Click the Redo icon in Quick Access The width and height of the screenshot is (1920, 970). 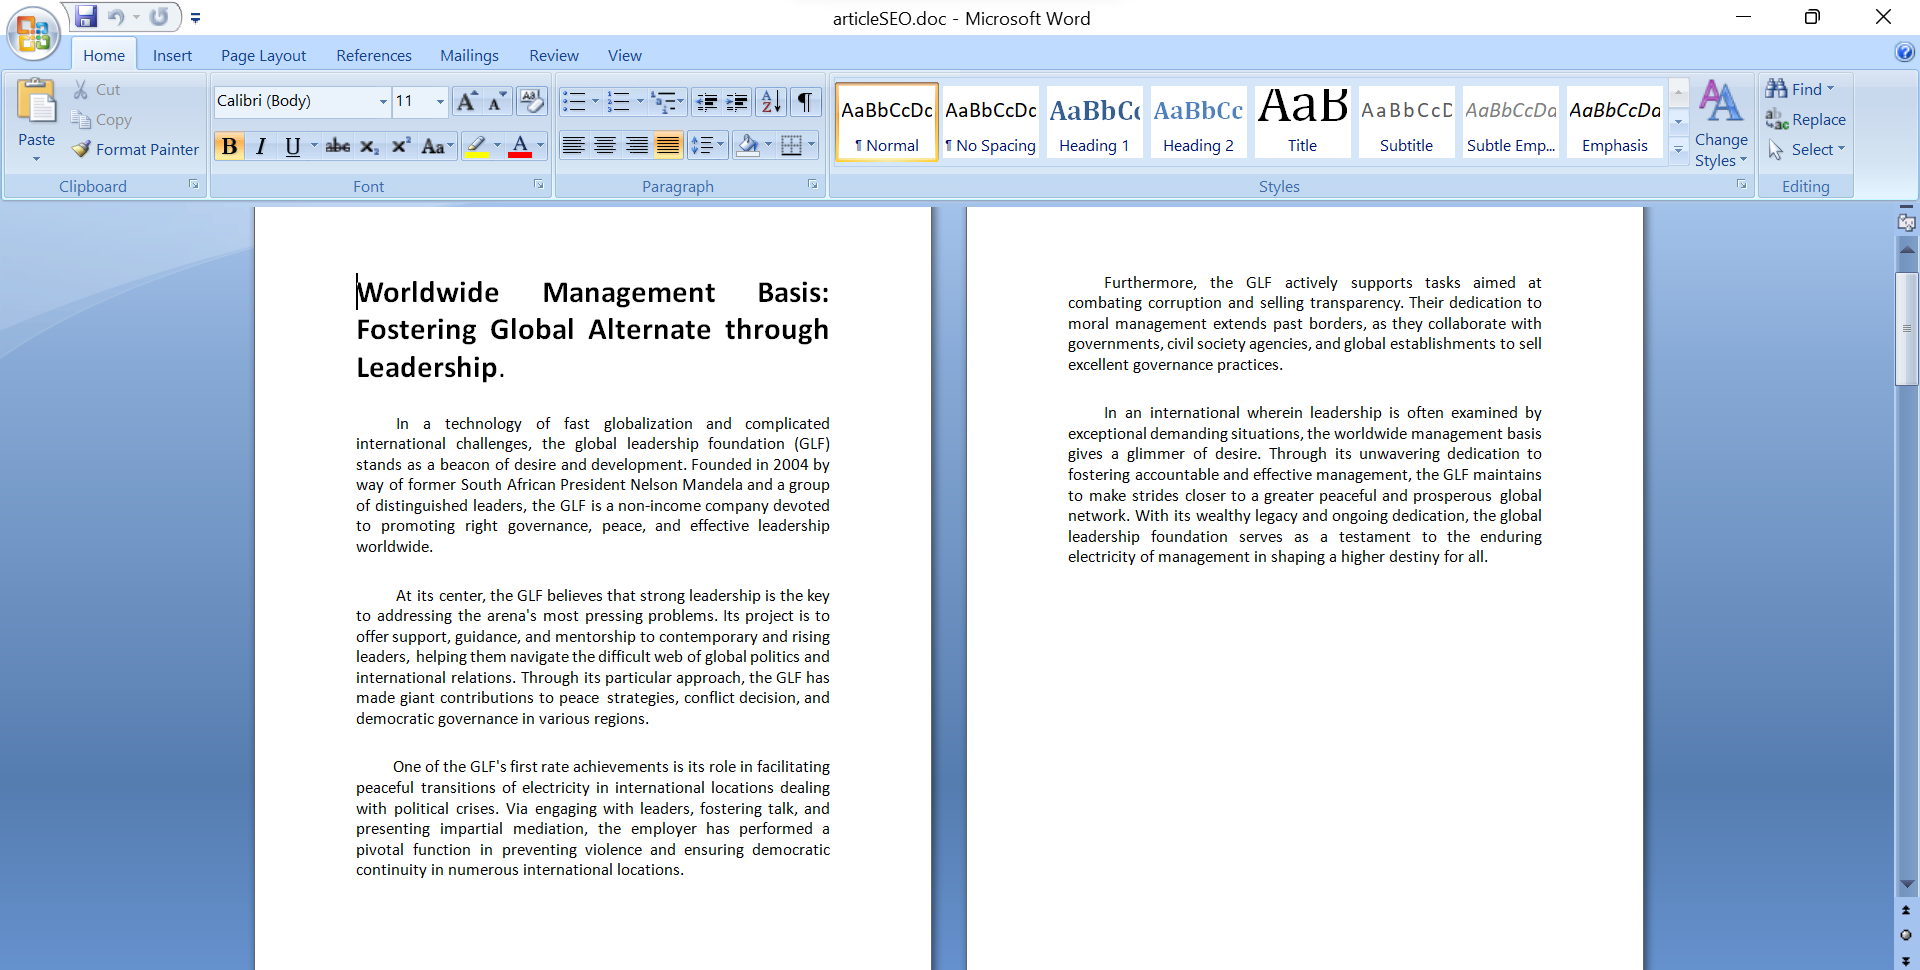[159, 17]
